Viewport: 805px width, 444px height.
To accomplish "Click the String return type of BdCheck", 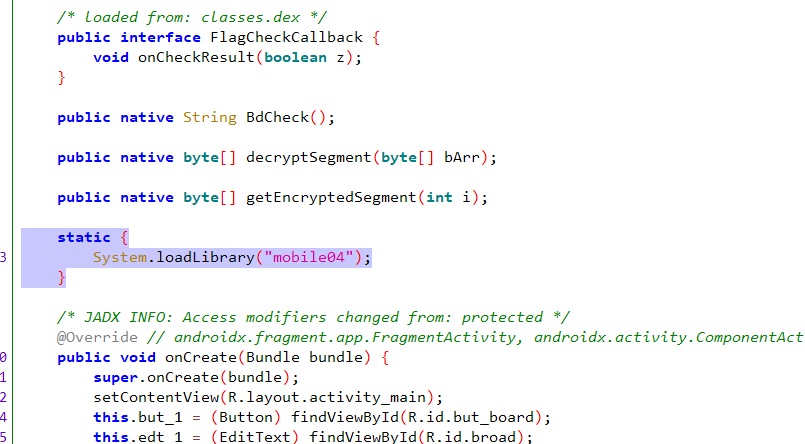I will tap(209, 118).
